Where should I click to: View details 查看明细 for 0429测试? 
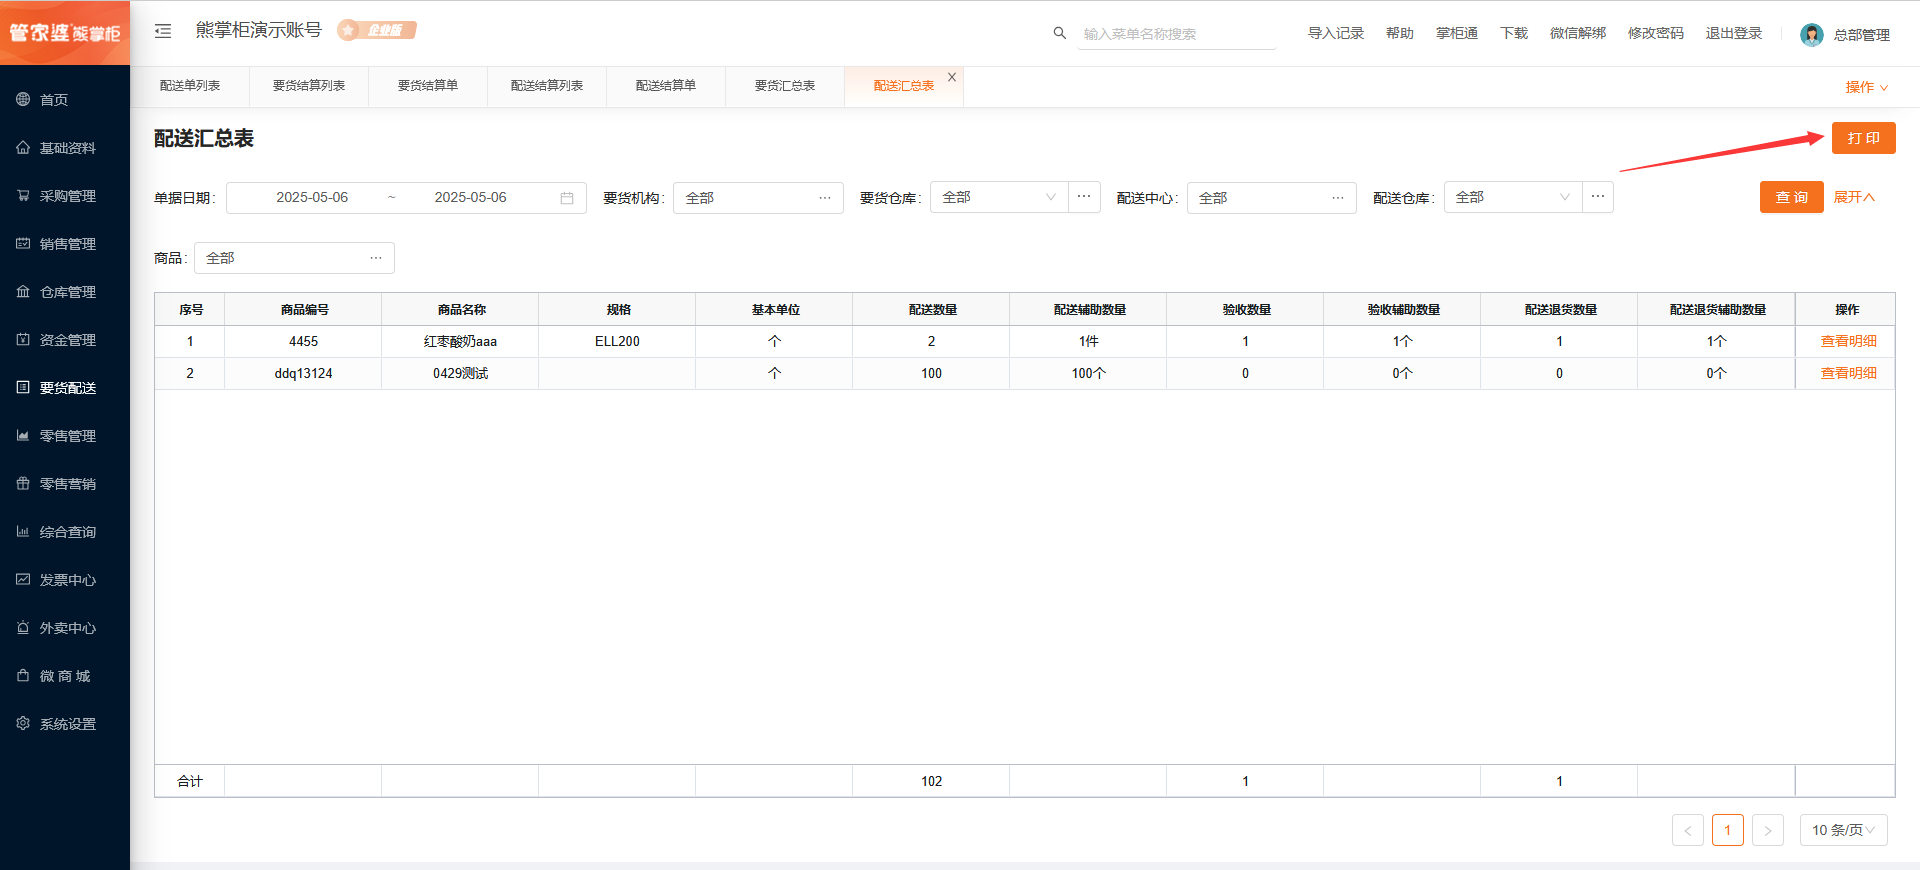[x=1848, y=373]
